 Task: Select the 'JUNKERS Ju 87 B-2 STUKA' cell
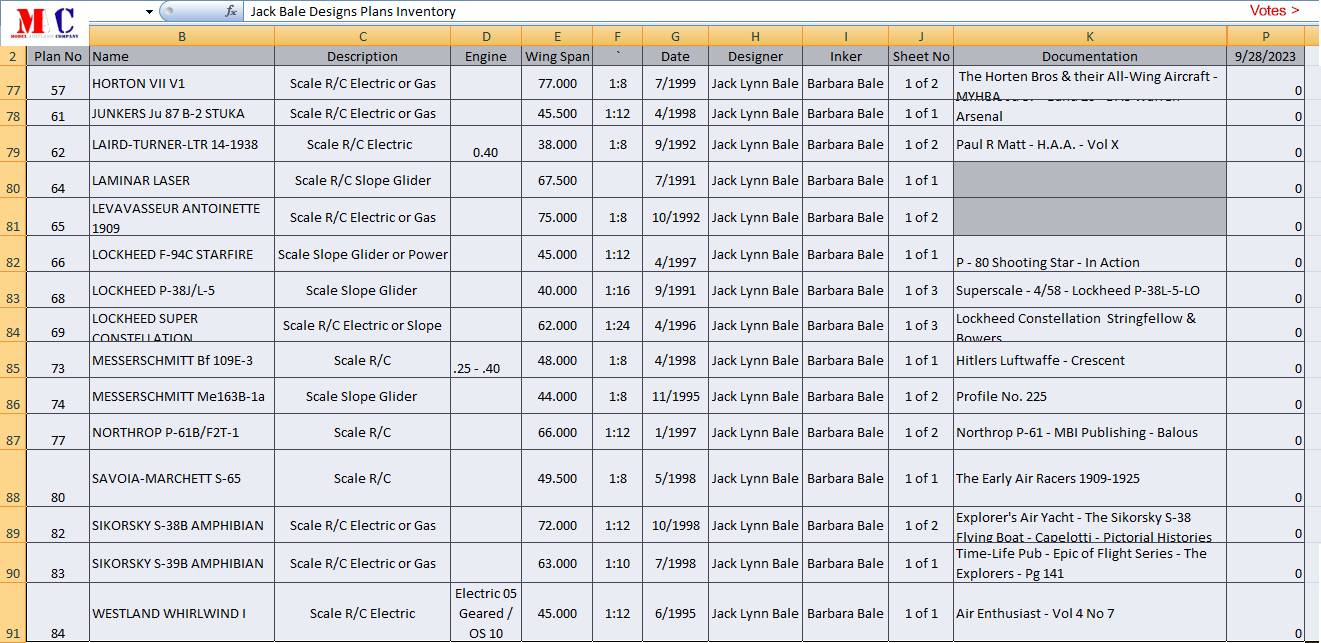point(182,113)
